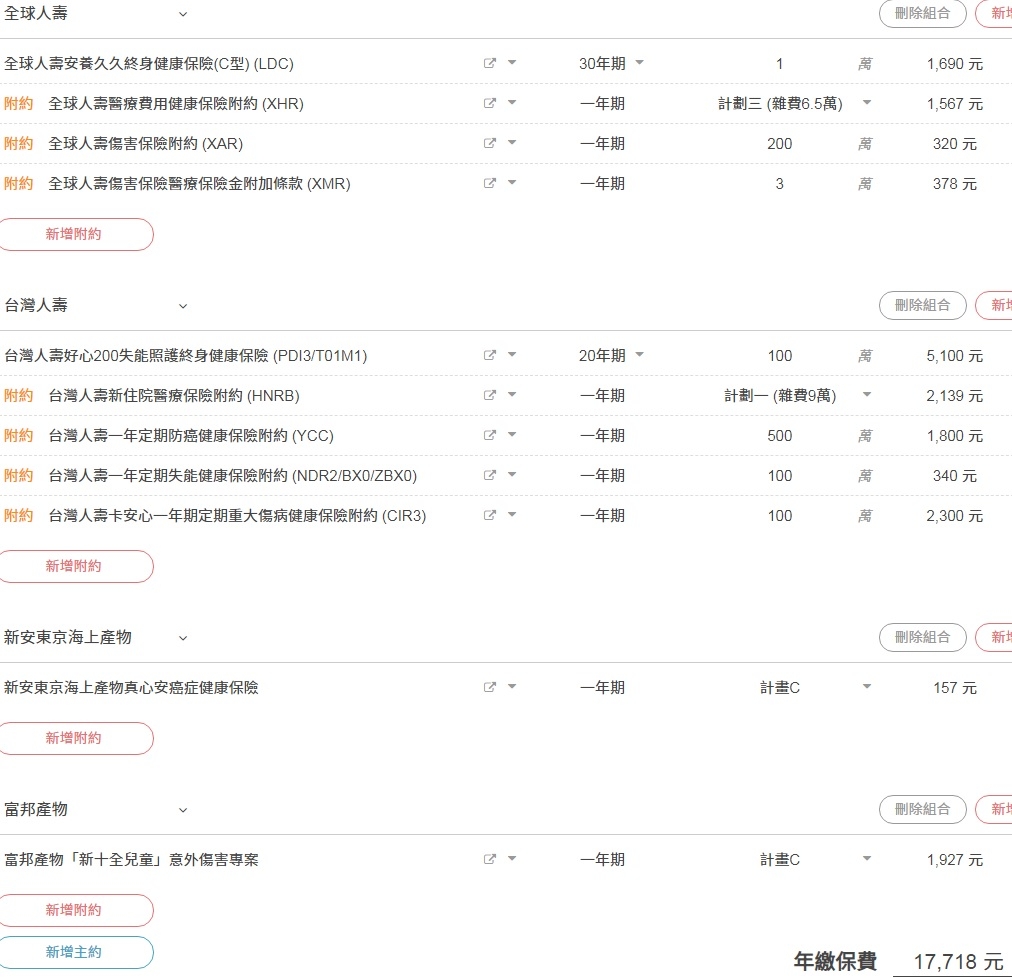Click 刪除組合 for the 全球人壽 group
Screen dimensions: 1012x978
click(922, 14)
